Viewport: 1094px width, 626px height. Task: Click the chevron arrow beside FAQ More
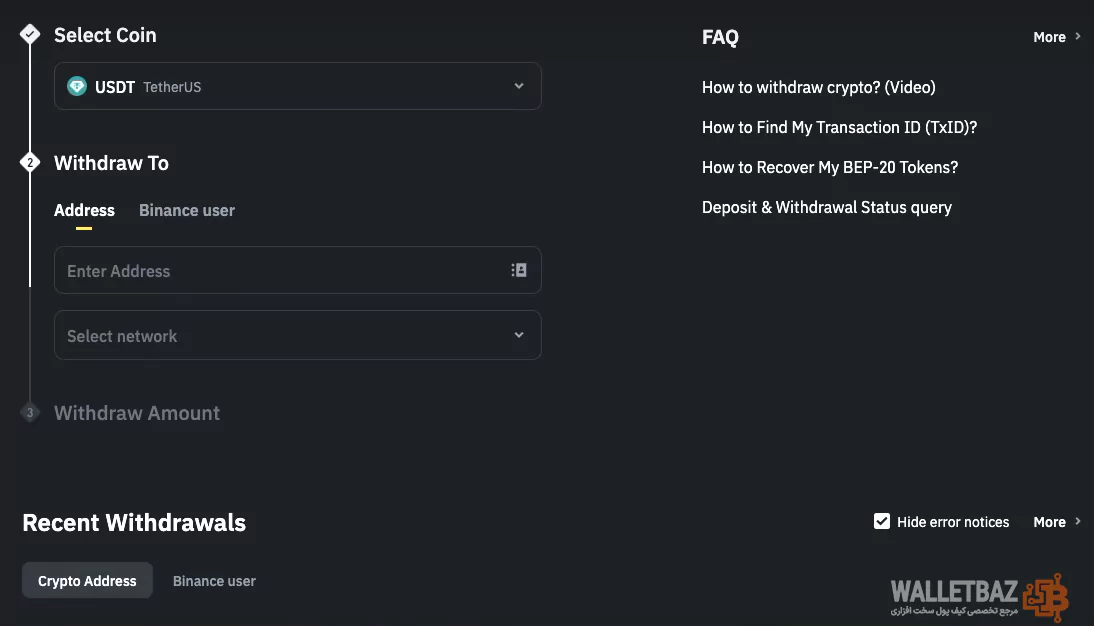tap(1077, 37)
